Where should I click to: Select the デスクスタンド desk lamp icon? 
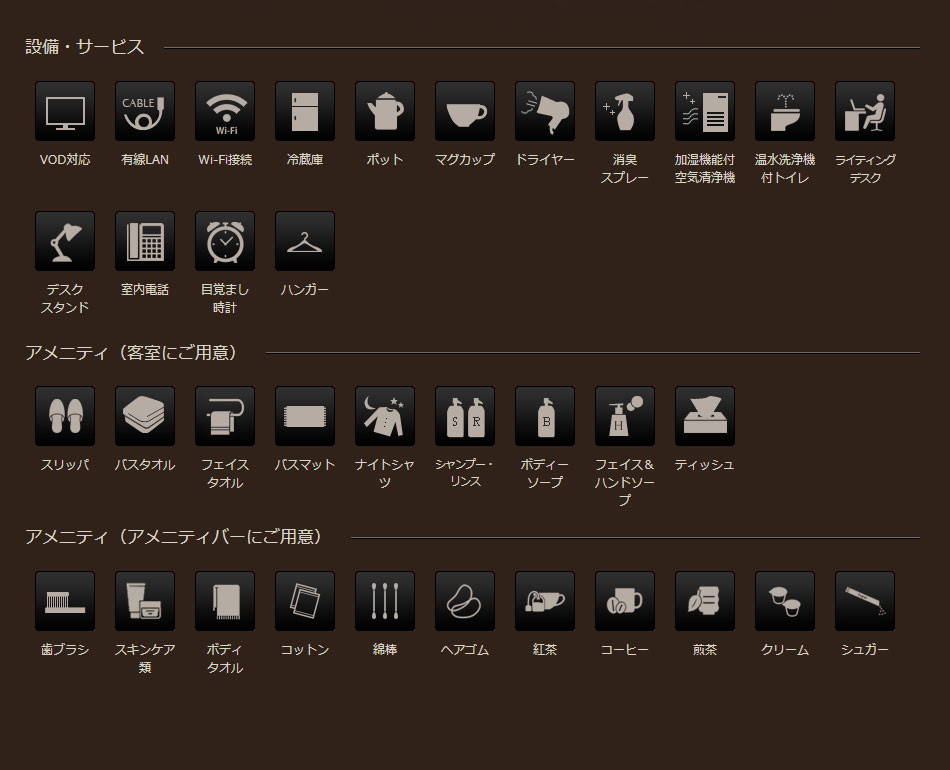pos(65,241)
